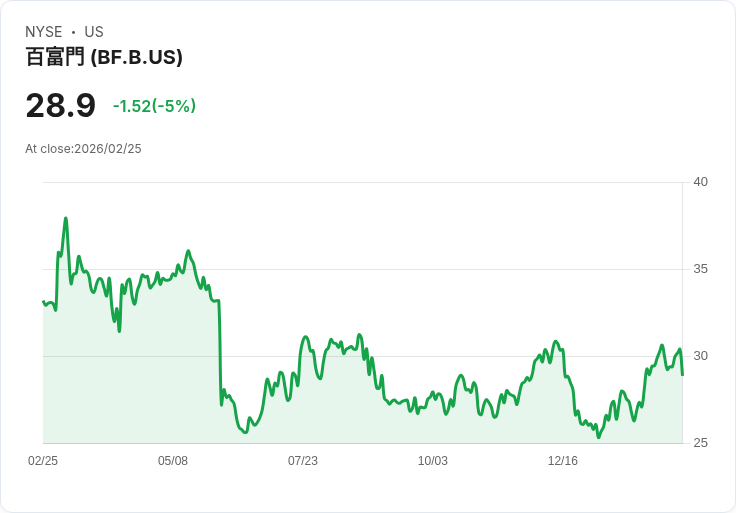Click the 30 price axis label
Image resolution: width=736 pixels, height=513 pixels.
pyautogui.click(x=700, y=356)
